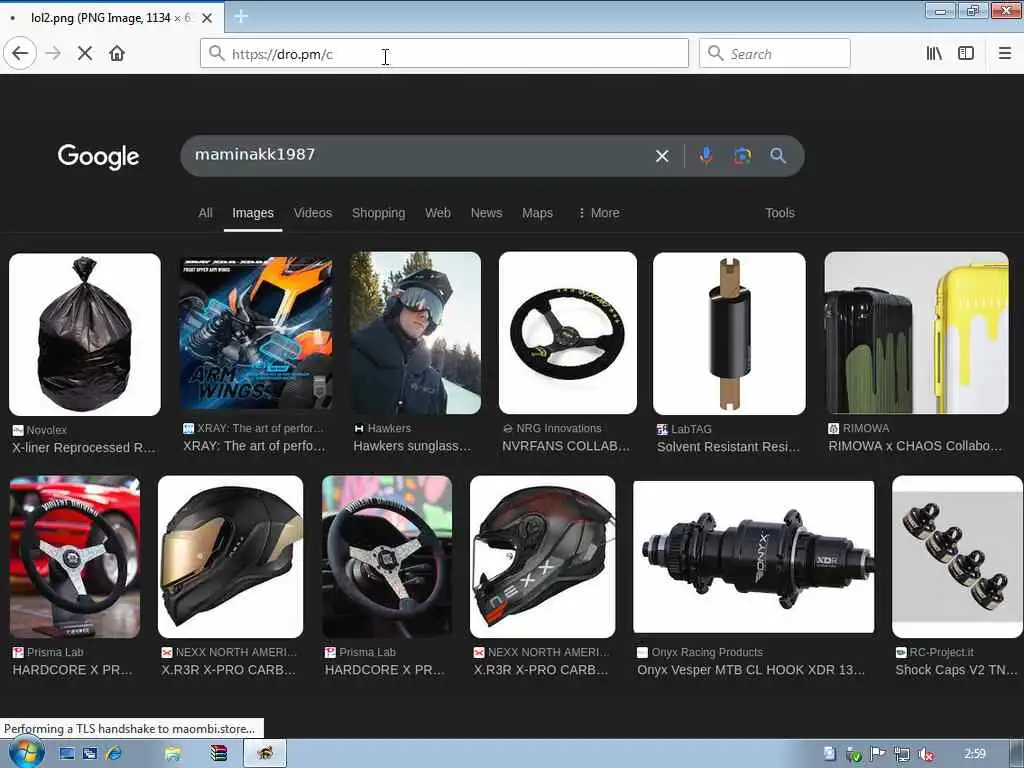Click the X-liner Reprocessed title link

(84, 447)
